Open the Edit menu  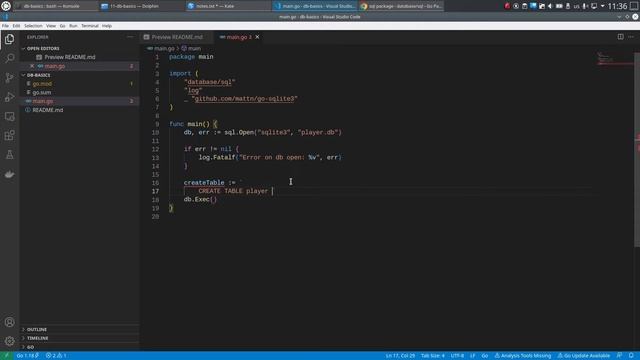click(x=16, y=26)
